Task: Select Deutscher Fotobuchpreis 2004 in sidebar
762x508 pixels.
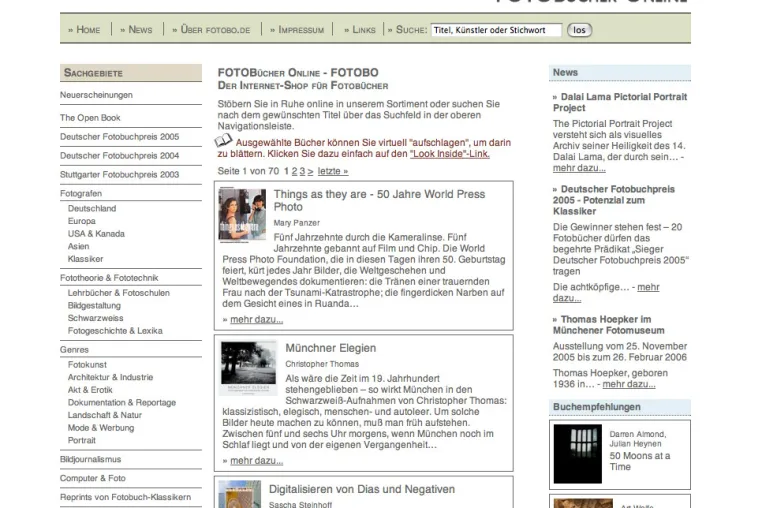Action: tap(120, 156)
